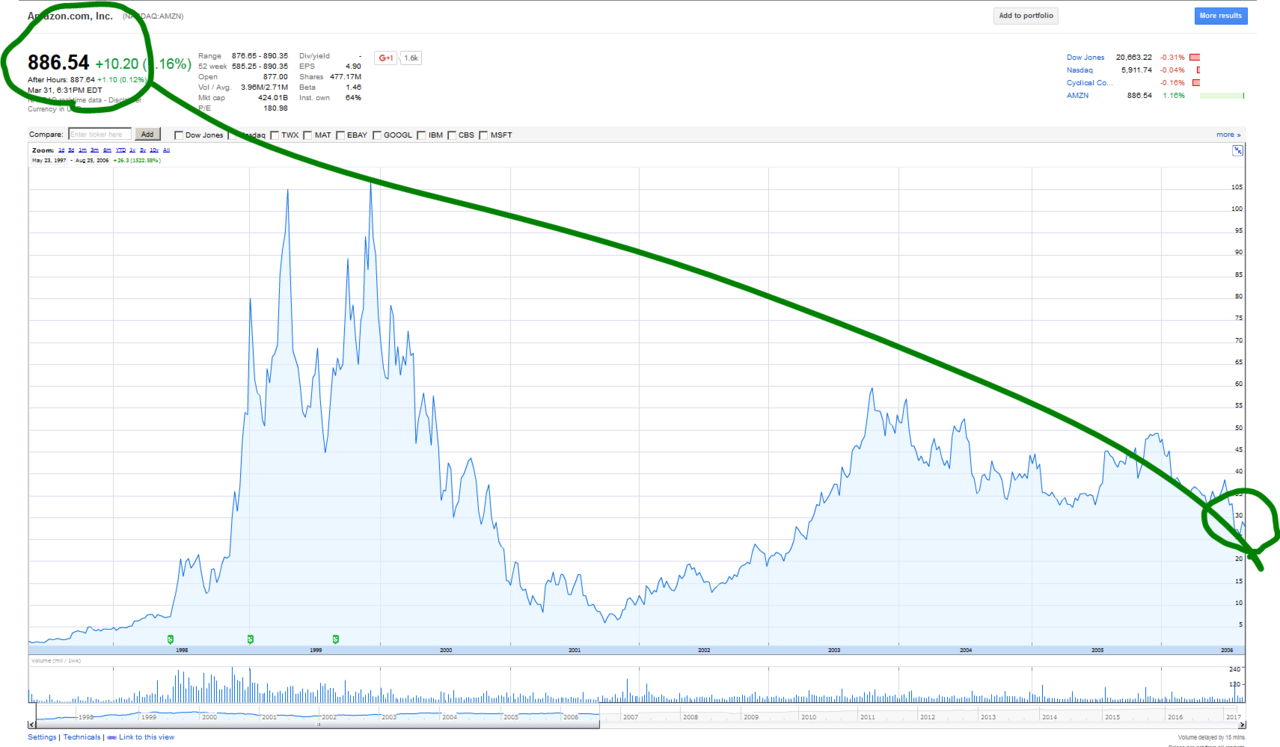Collapse the chart with the shrink icon
The image size is (1280, 747).
[x=1237, y=150]
